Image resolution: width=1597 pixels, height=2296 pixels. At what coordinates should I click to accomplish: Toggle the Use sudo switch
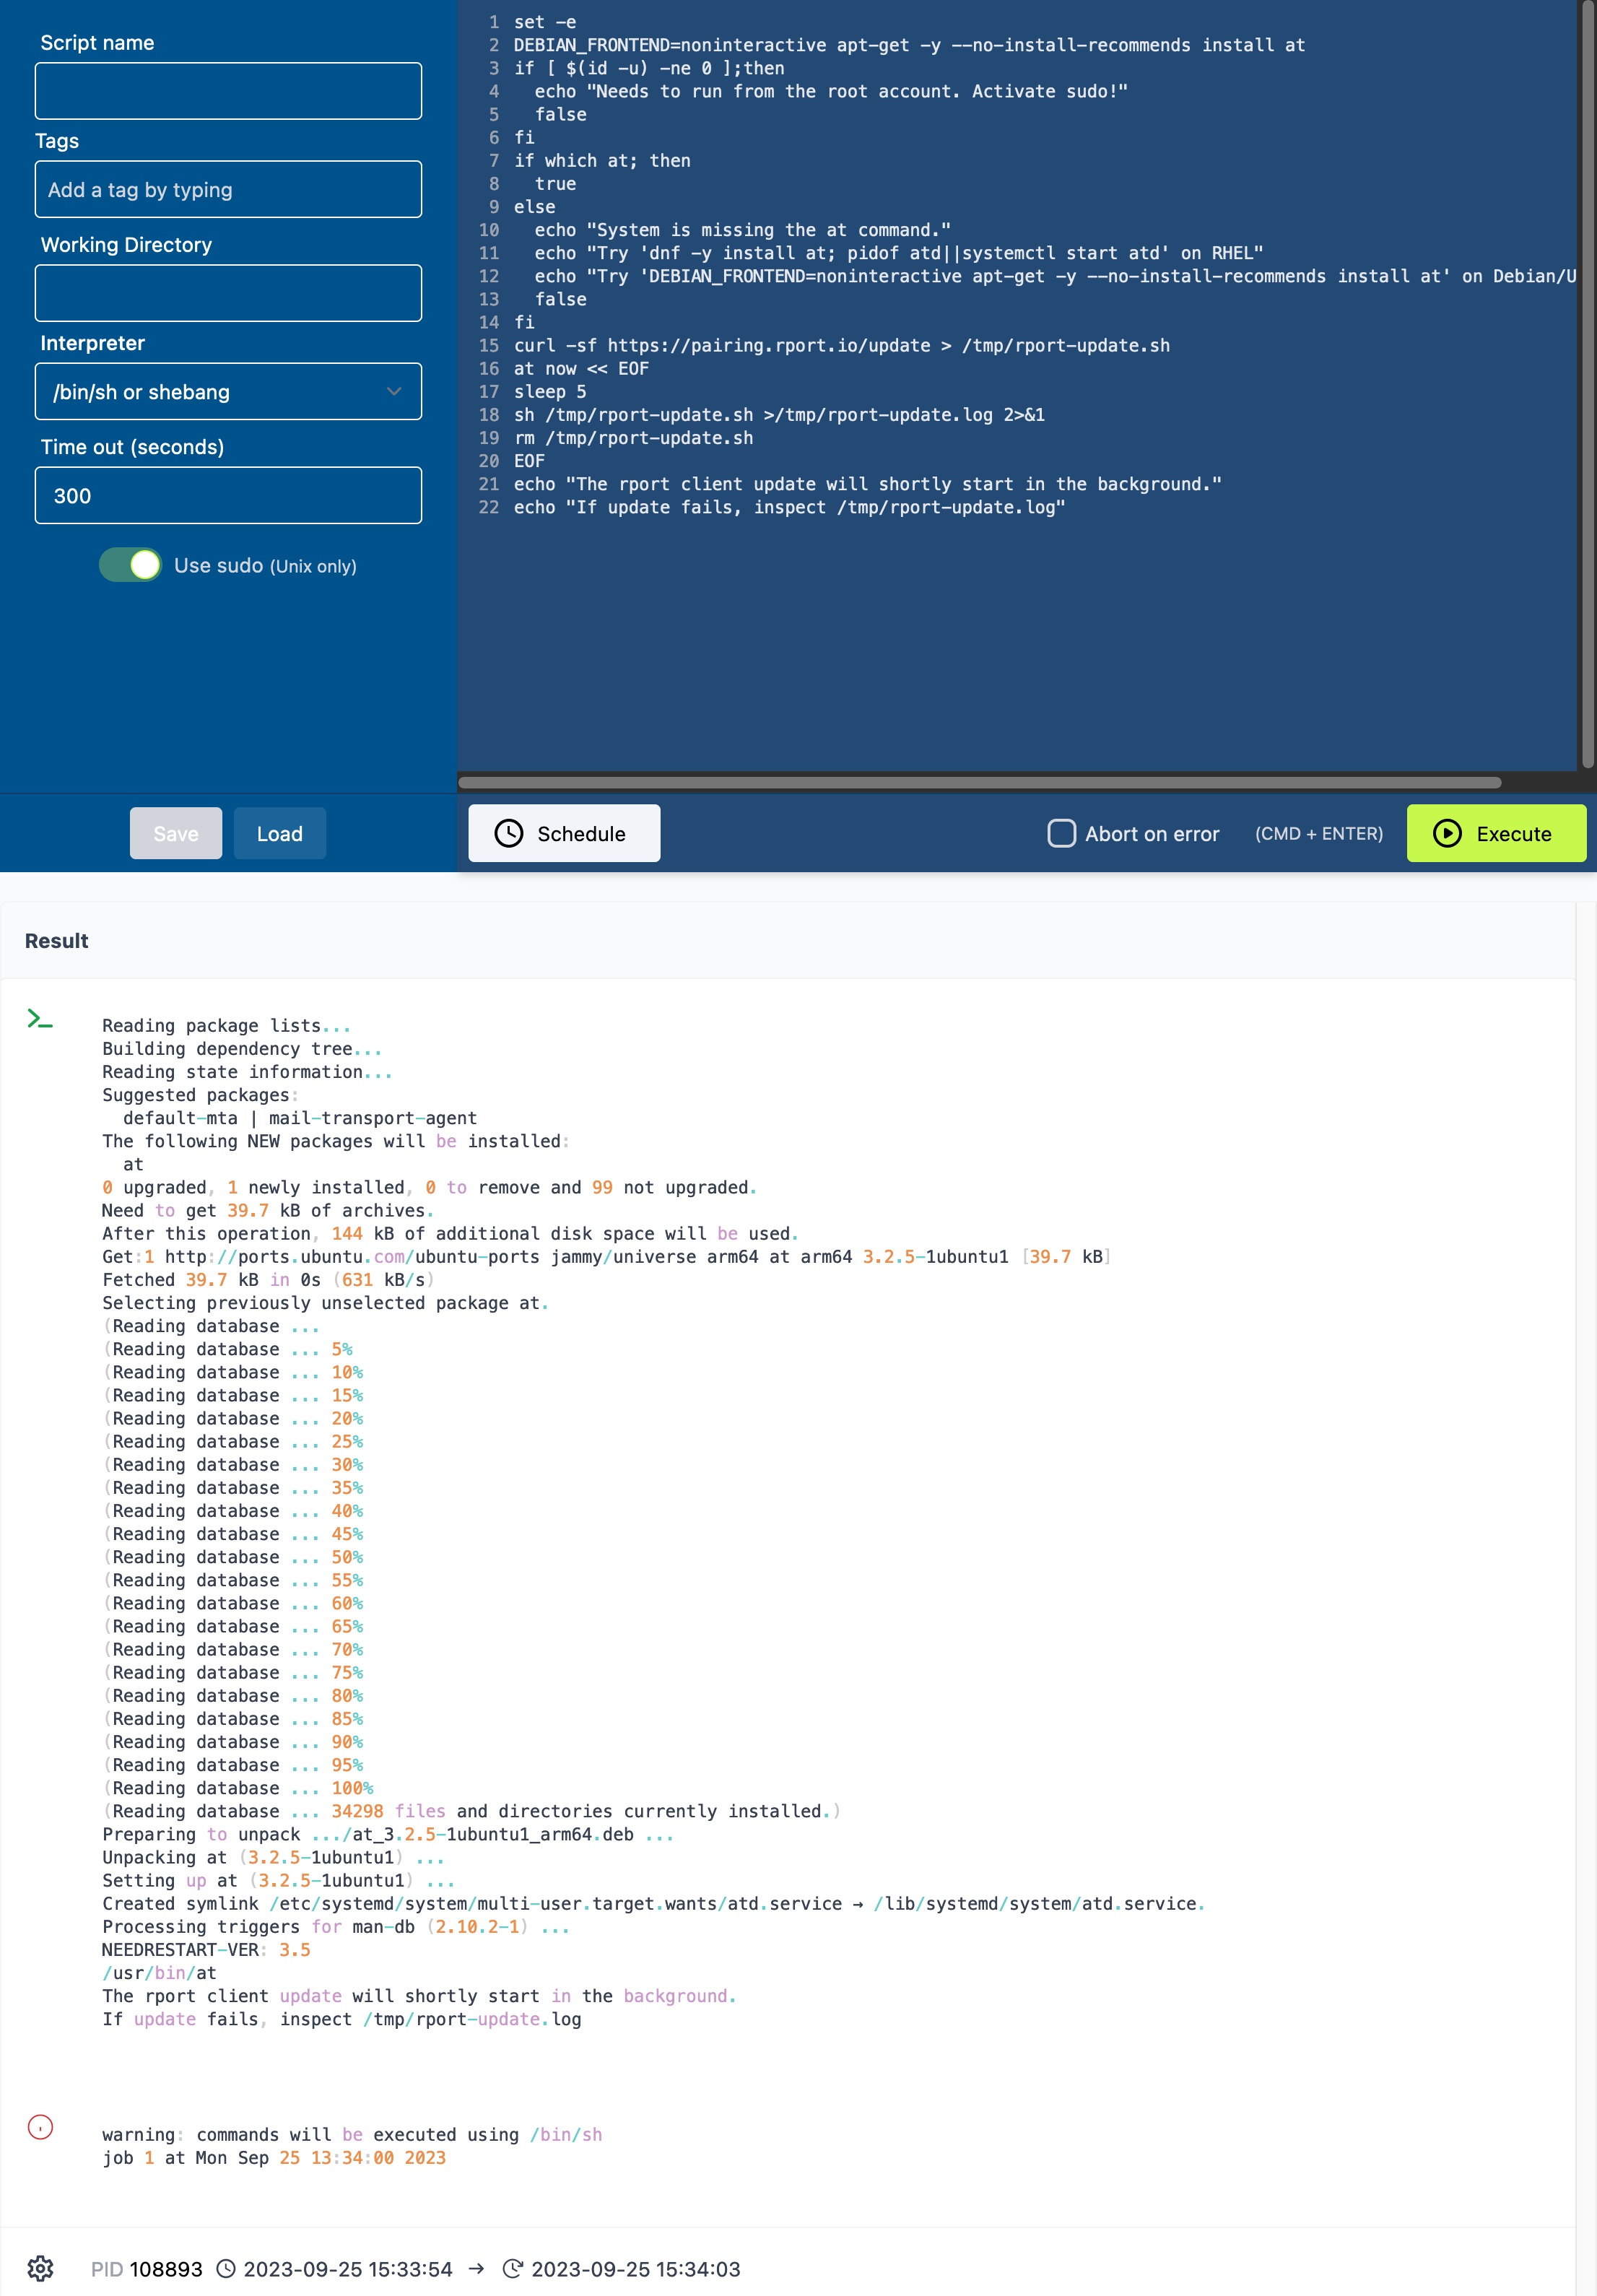[x=130, y=565]
